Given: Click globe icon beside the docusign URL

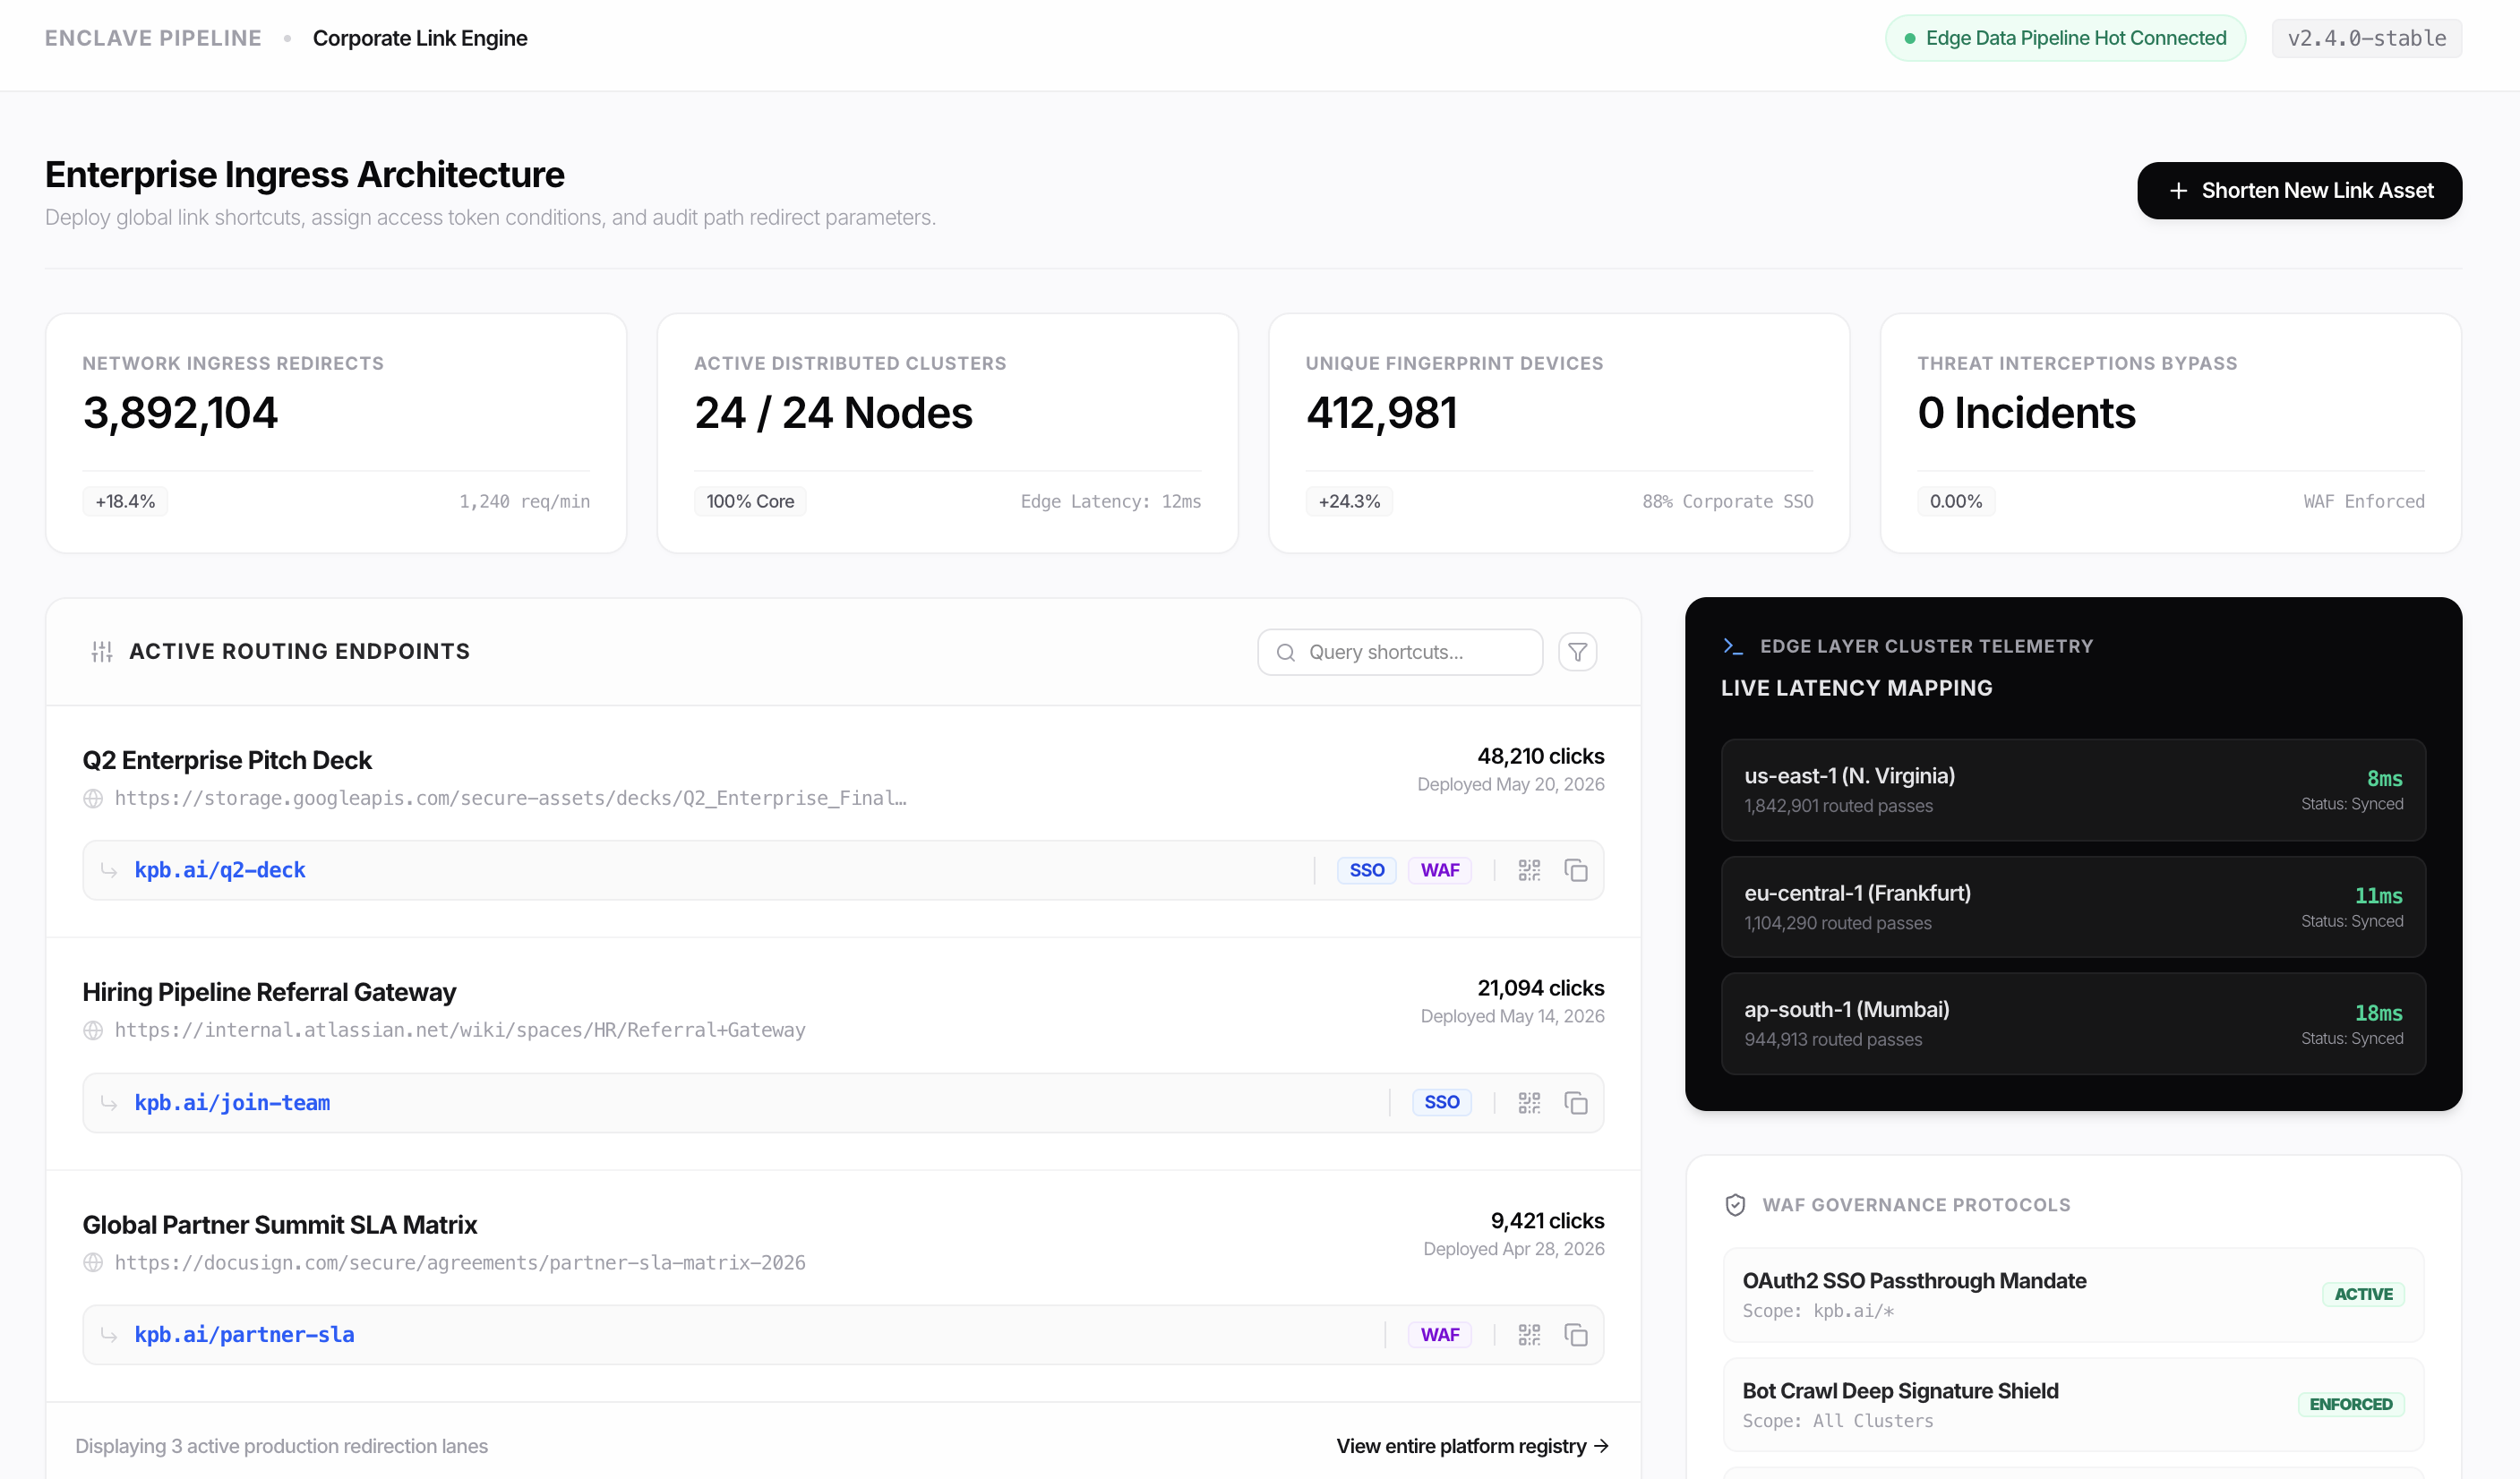Looking at the screenshot, I should click(x=93, y=1262).
